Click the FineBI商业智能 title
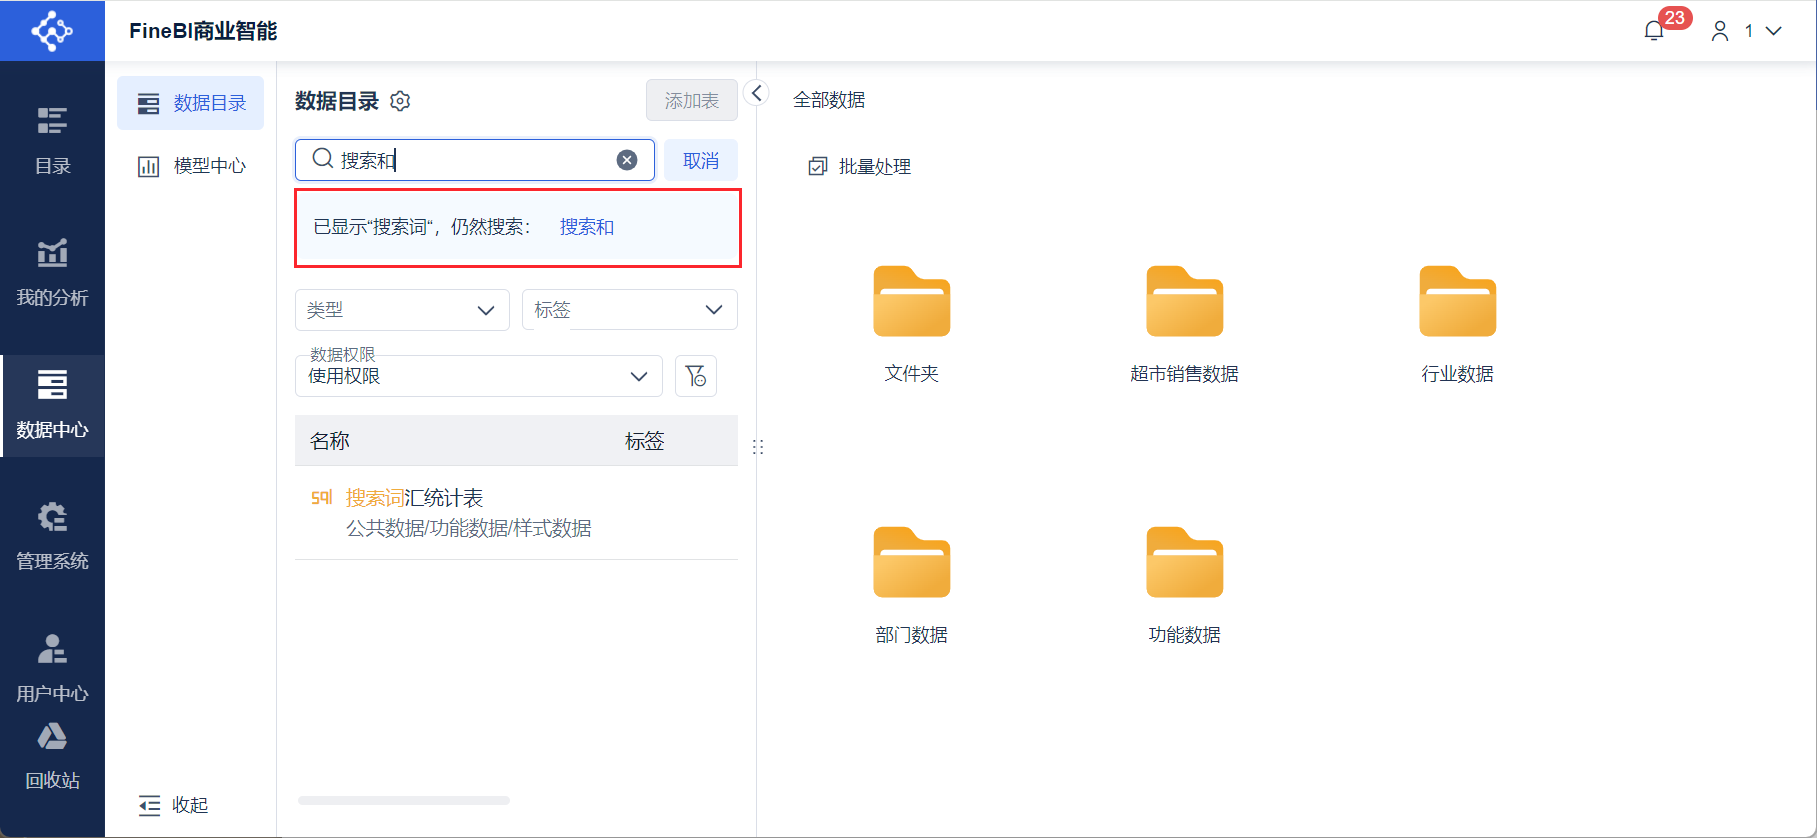The width and height of the screenshot is (1817, 838). (203, 31)
